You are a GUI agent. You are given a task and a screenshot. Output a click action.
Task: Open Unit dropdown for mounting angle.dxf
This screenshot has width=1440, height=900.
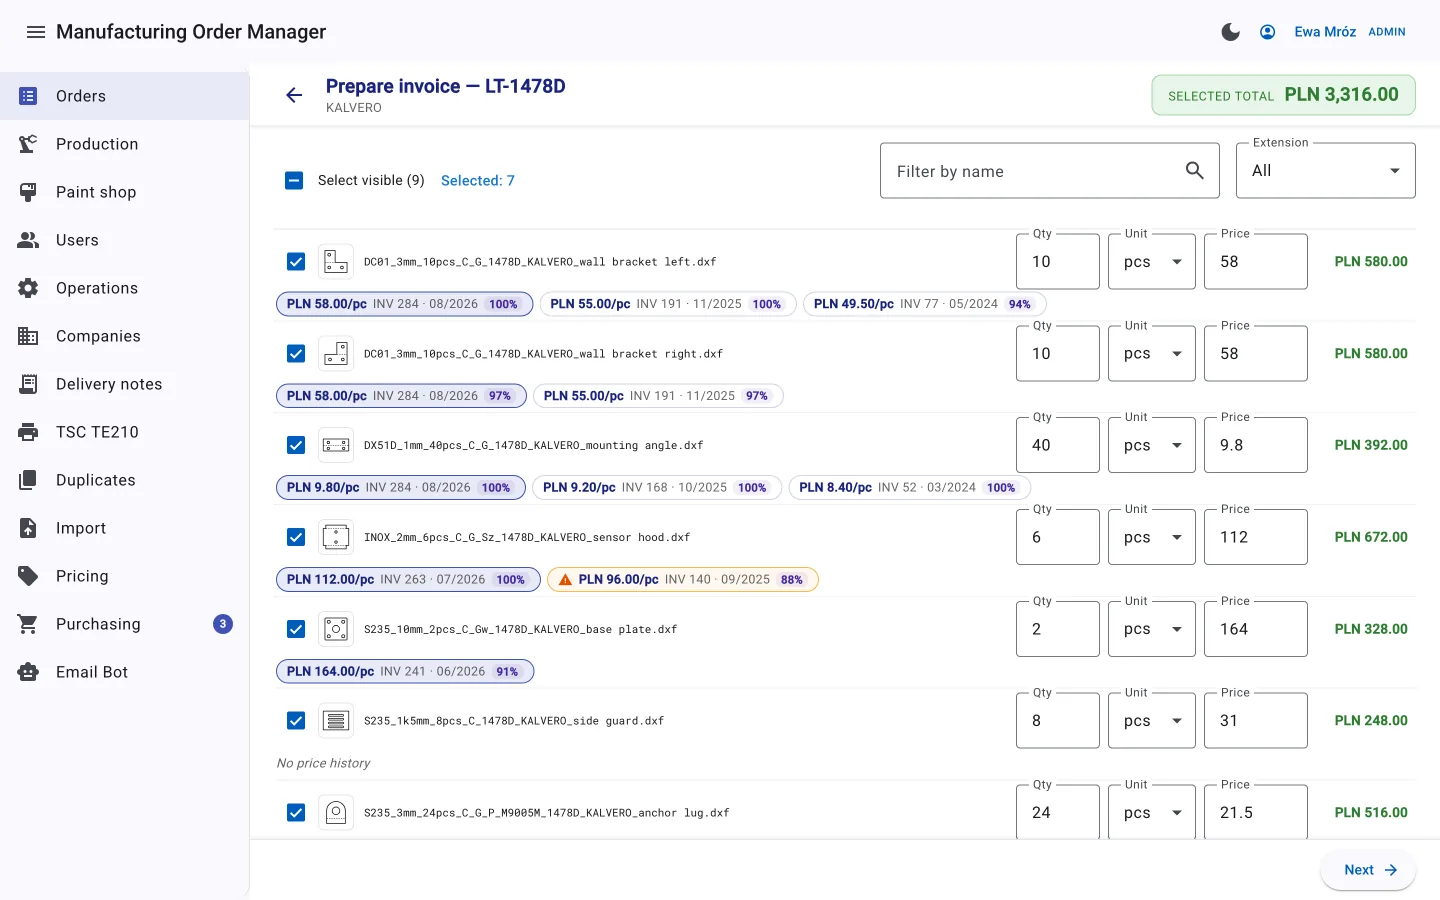click(1152, 445)
